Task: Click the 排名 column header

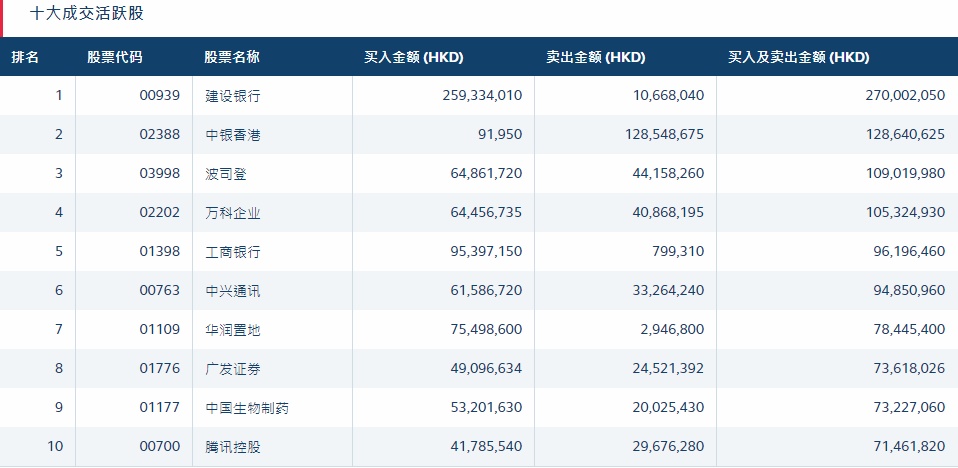Action: point(25,57)
